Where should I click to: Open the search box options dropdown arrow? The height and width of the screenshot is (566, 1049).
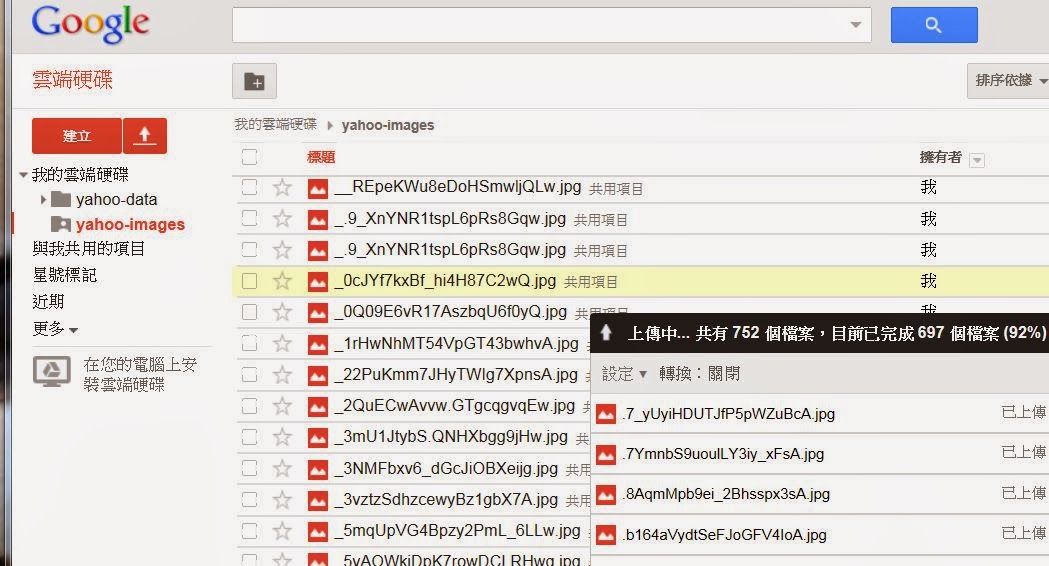(856, 25)
